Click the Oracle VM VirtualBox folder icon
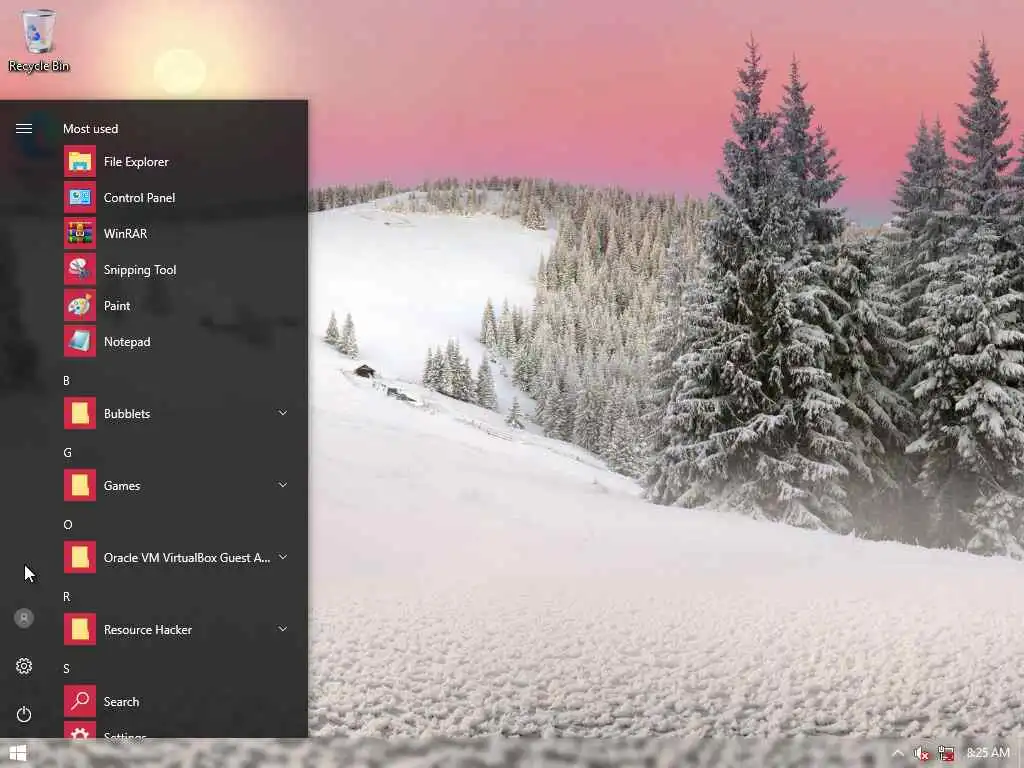The height and width of the screenshot is (768, 1024). pyautogui.click(x=80, y=557)
